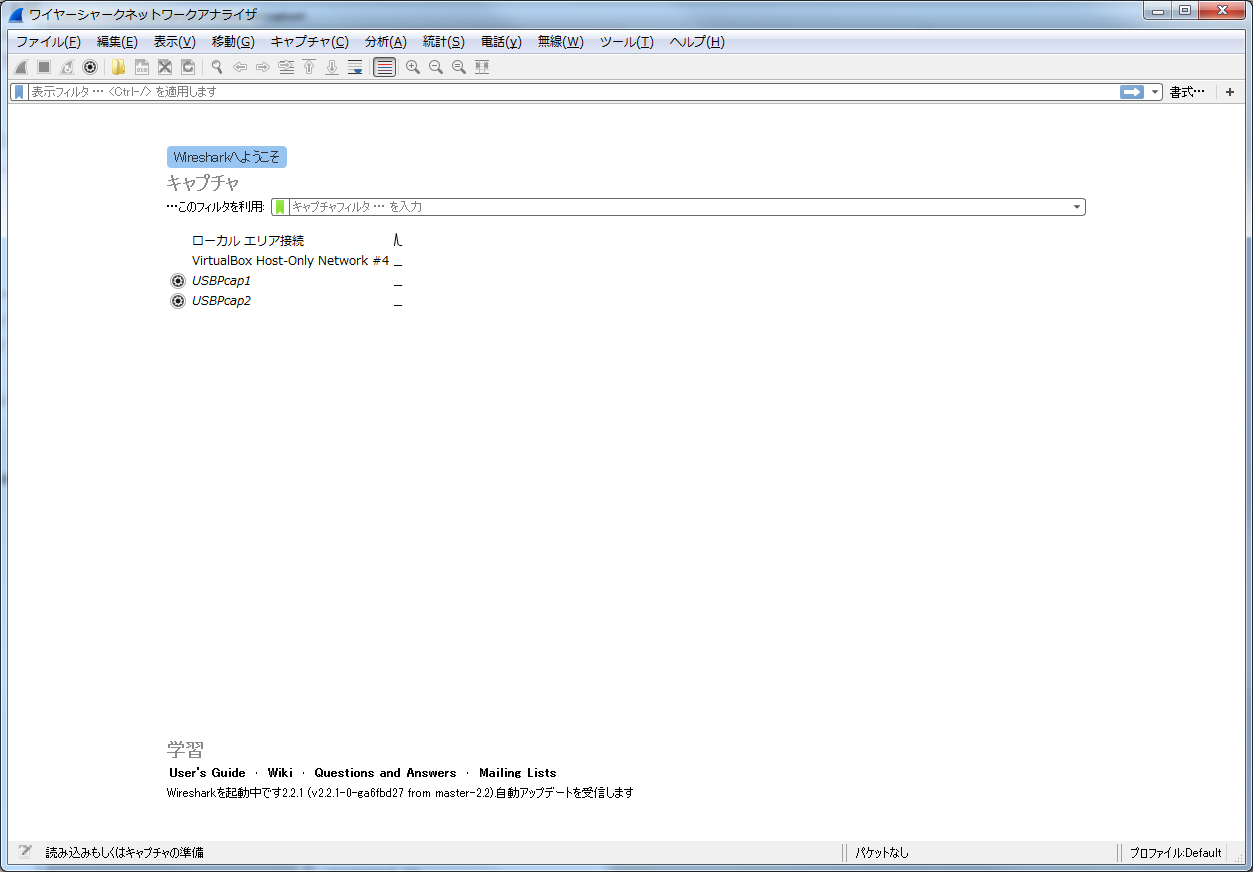Close the capture file from the toolbar
Image resolution: width=1253 pixels, height=872 pixels.
point(165,67)
